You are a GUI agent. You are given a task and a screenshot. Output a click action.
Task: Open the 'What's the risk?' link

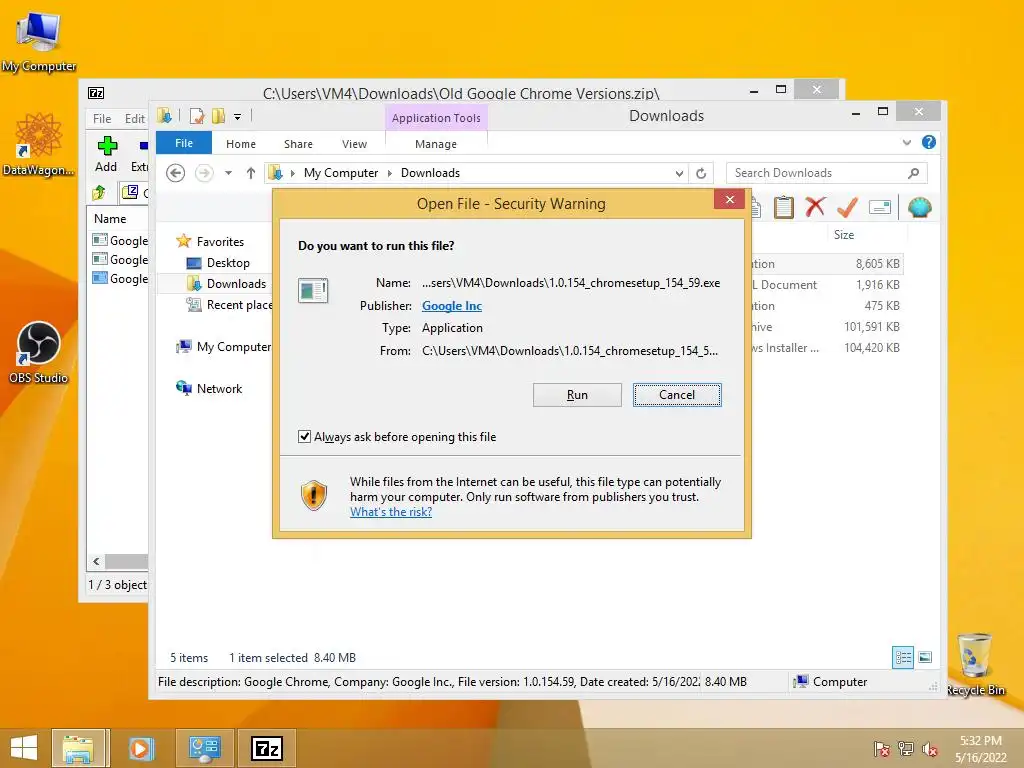point(391,512)
